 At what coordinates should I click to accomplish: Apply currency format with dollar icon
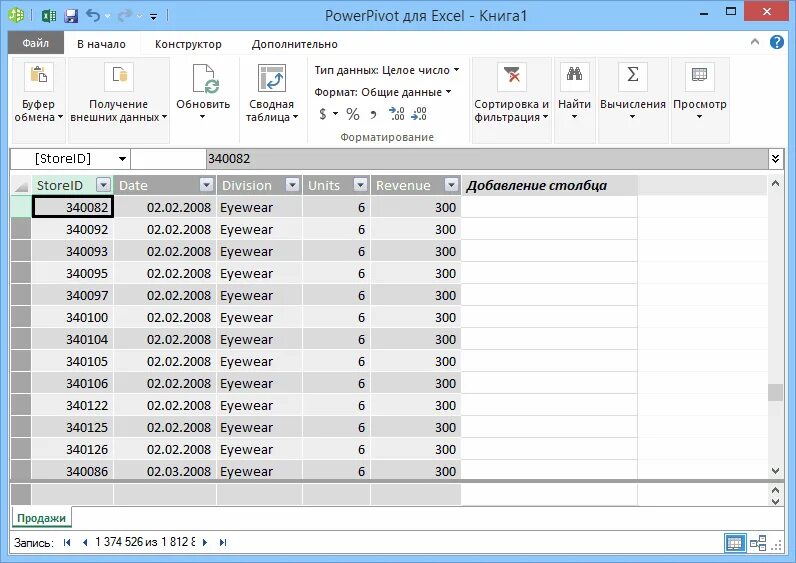(322, 114)
